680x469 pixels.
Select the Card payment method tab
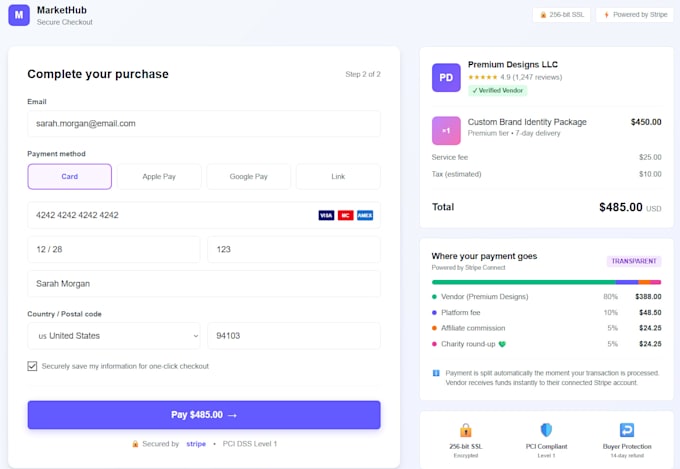pos(69,177)
